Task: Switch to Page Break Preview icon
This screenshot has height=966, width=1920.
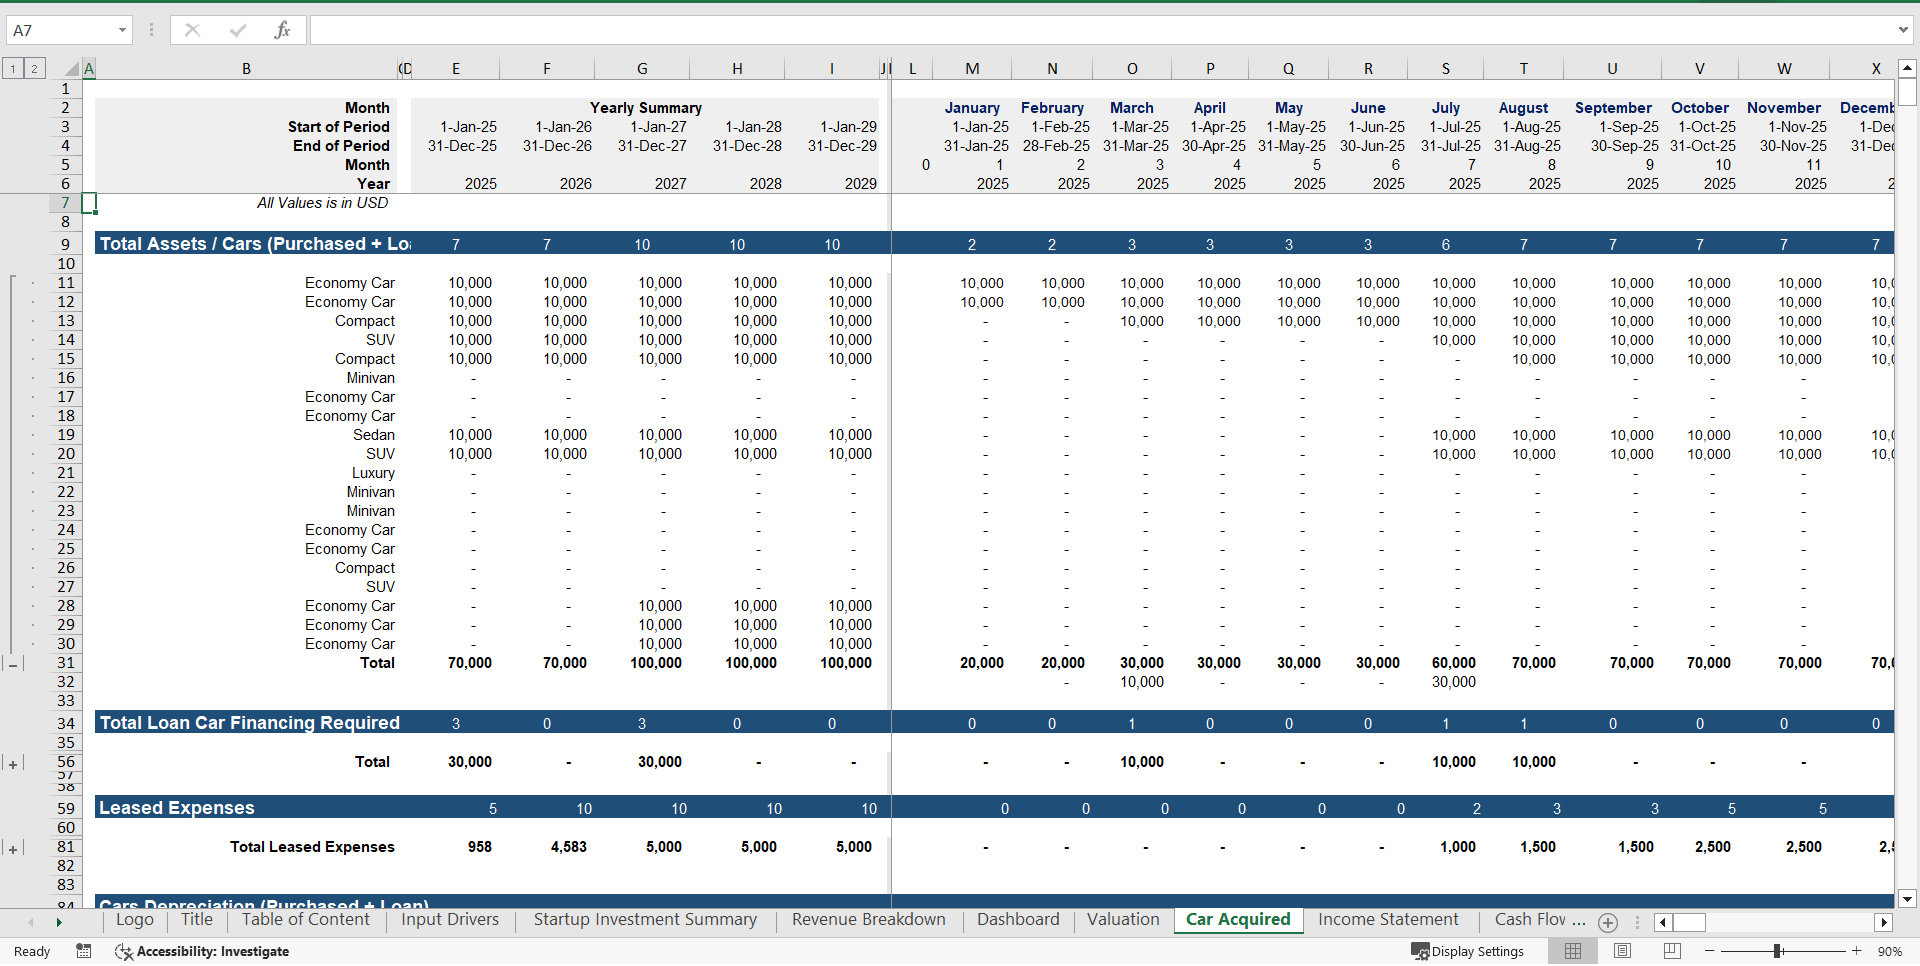Action: [1671, 951]
